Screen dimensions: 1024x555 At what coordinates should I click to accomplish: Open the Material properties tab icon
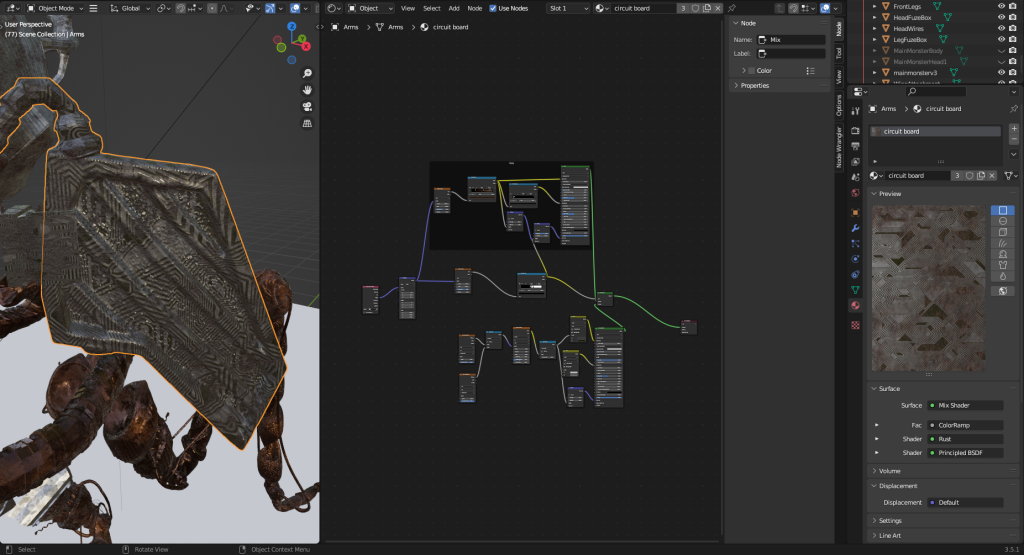point(856,306)
